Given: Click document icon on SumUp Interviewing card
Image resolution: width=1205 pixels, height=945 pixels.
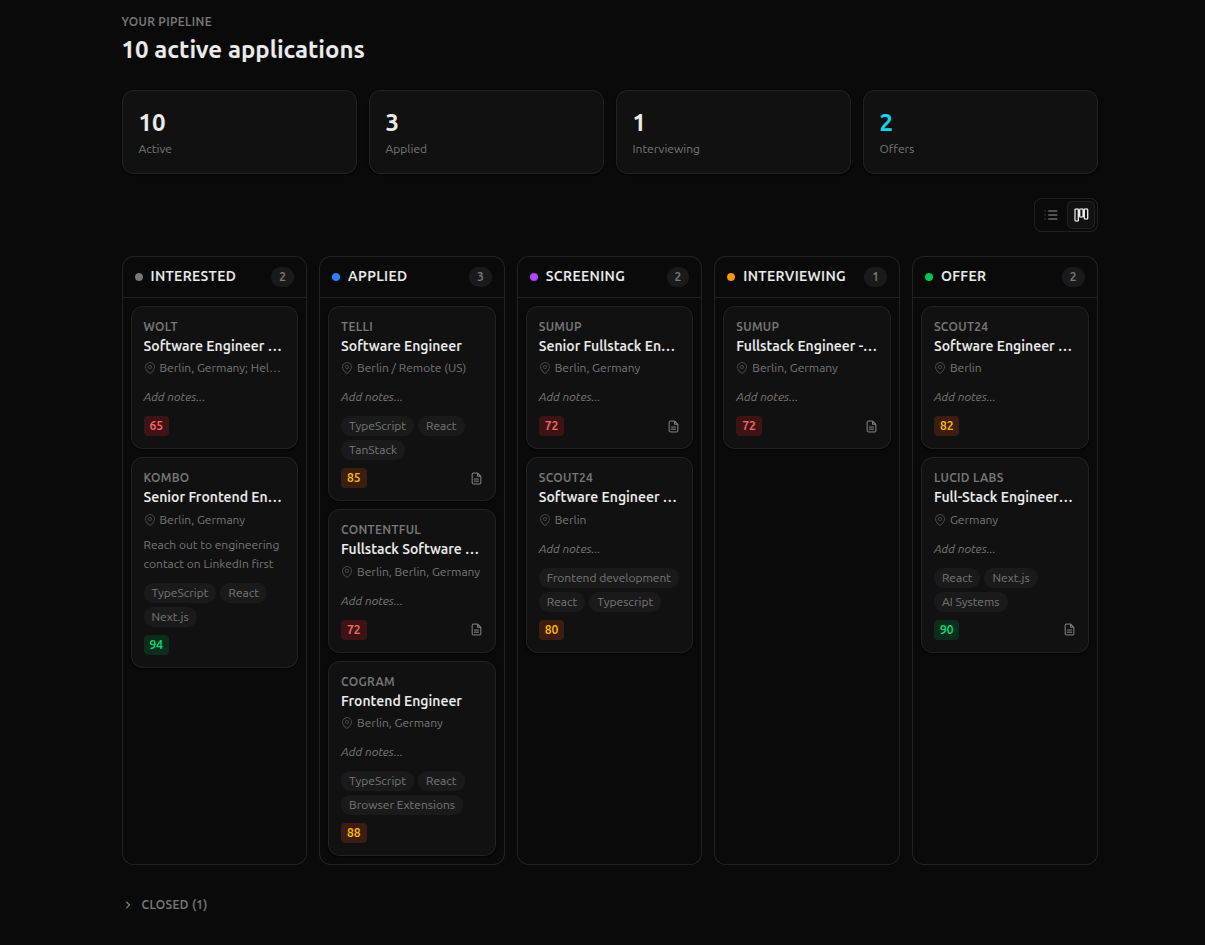Looking at the screenshot, I should [871, 426].
